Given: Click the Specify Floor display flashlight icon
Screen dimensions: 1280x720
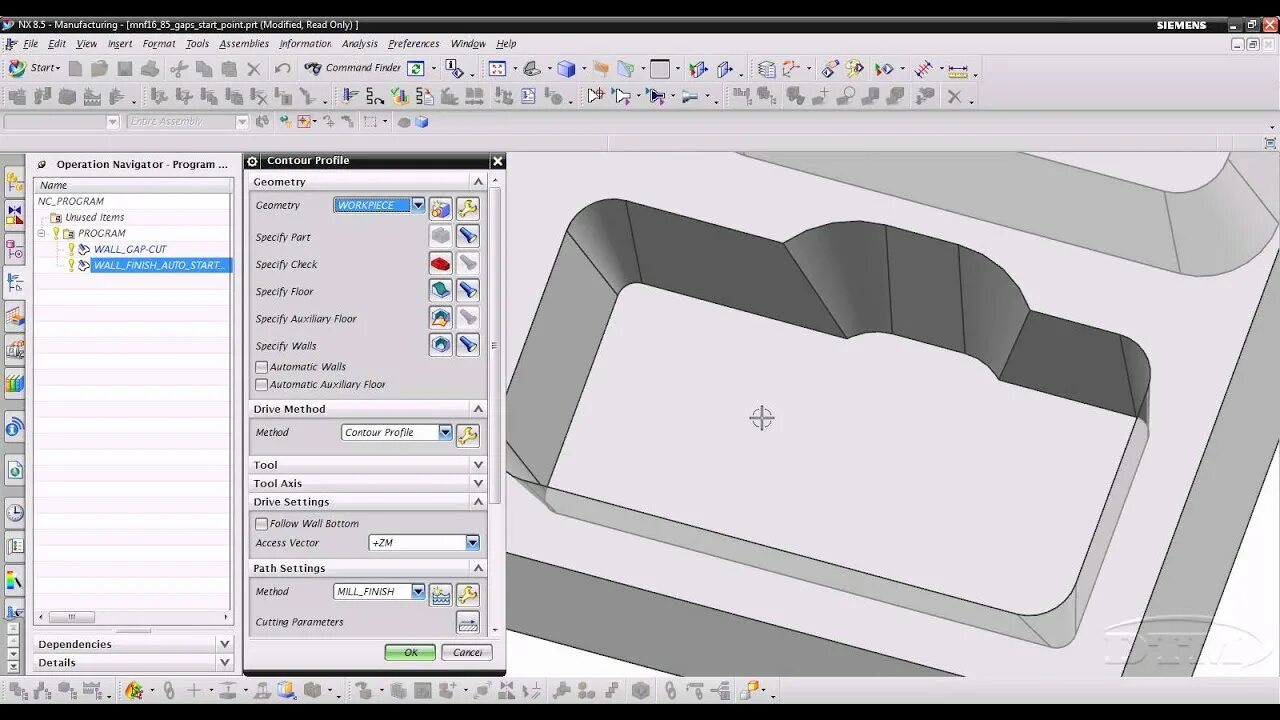Looking at the screenshot, I should (x=467, y=291).
